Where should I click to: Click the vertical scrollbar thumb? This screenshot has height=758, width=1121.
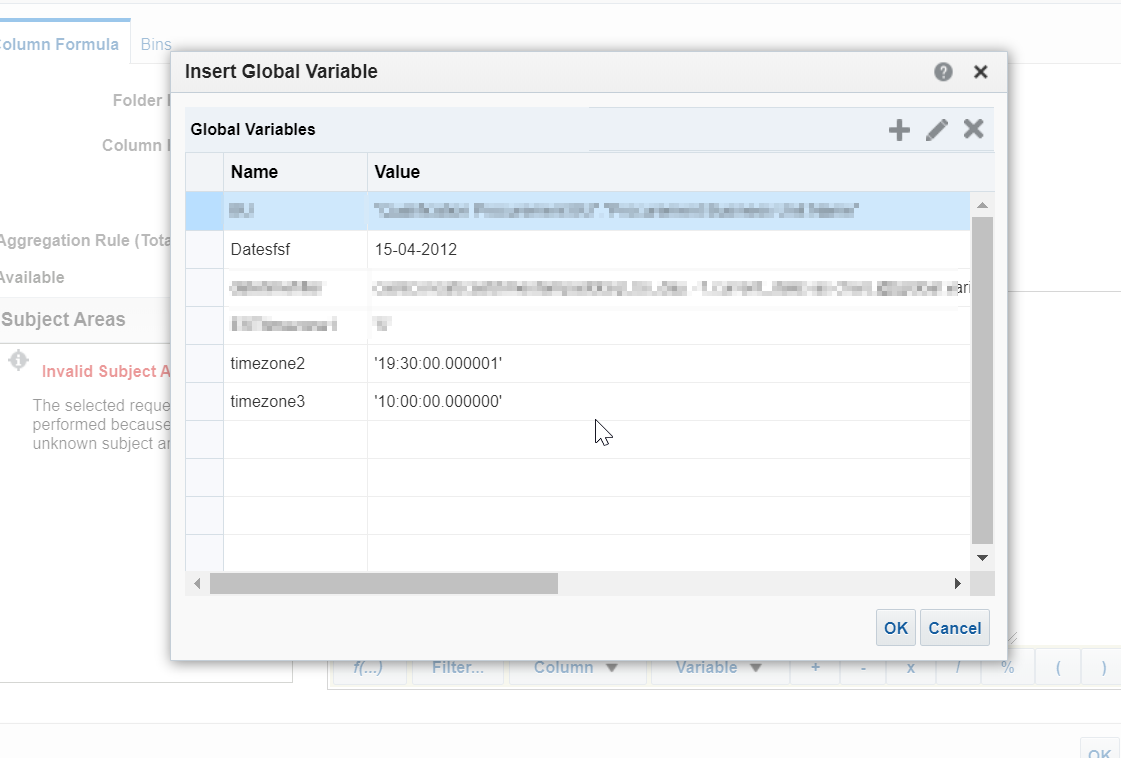point(982,380)
